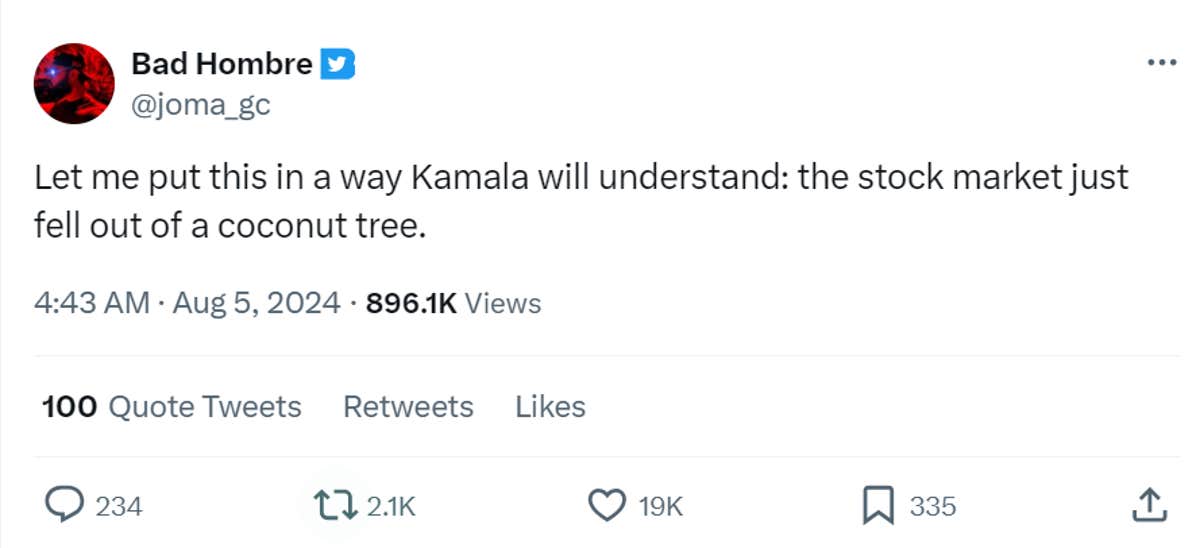Click the 2.1K retweet count
The height and width of the screenshot is (548, 1200).
click(x=391, y=507)
